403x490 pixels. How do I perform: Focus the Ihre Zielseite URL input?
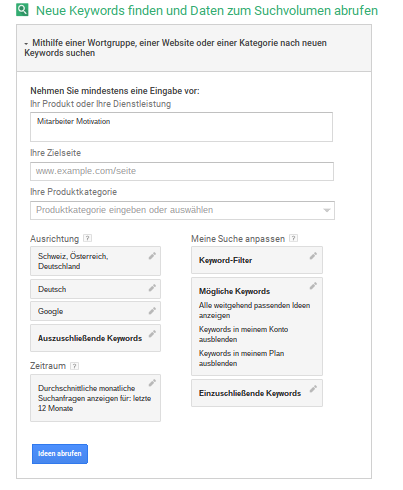click(182, 171)
